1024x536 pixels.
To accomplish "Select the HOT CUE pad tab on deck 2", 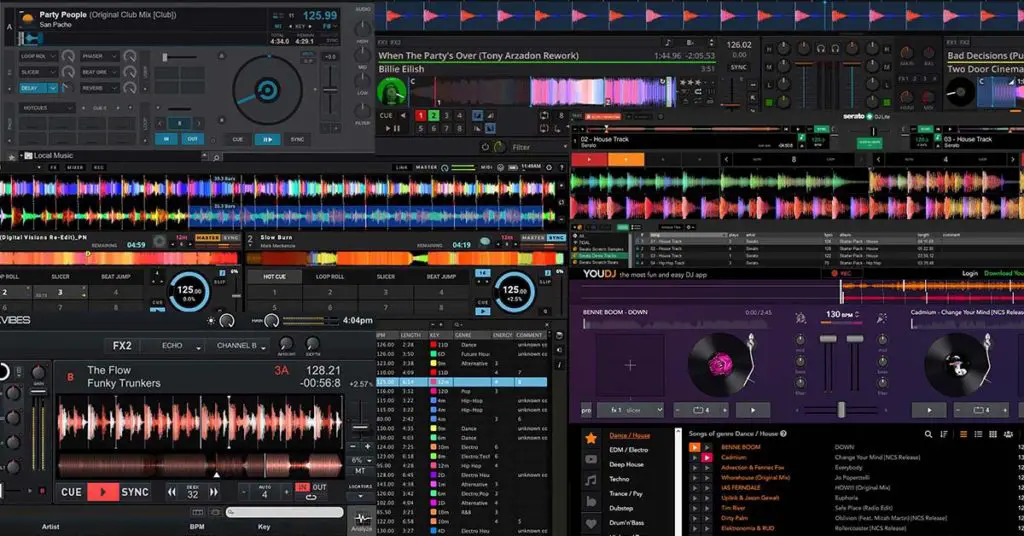I will click(x=274, y=277).
